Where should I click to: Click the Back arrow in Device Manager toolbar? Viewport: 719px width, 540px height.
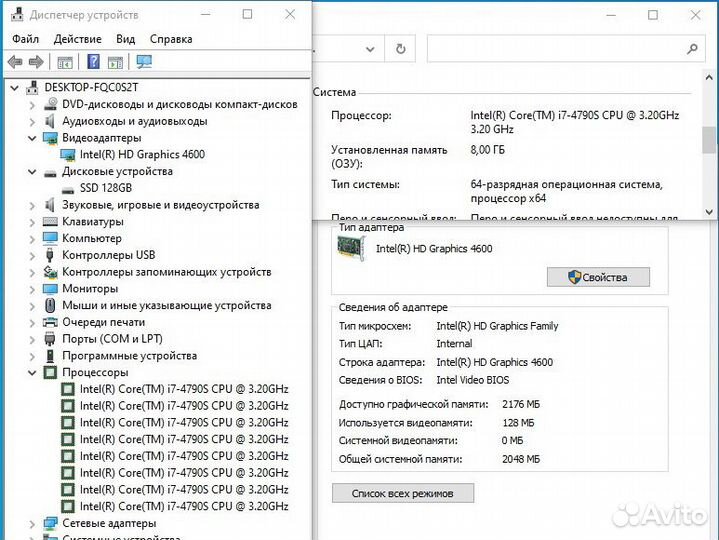15,61
